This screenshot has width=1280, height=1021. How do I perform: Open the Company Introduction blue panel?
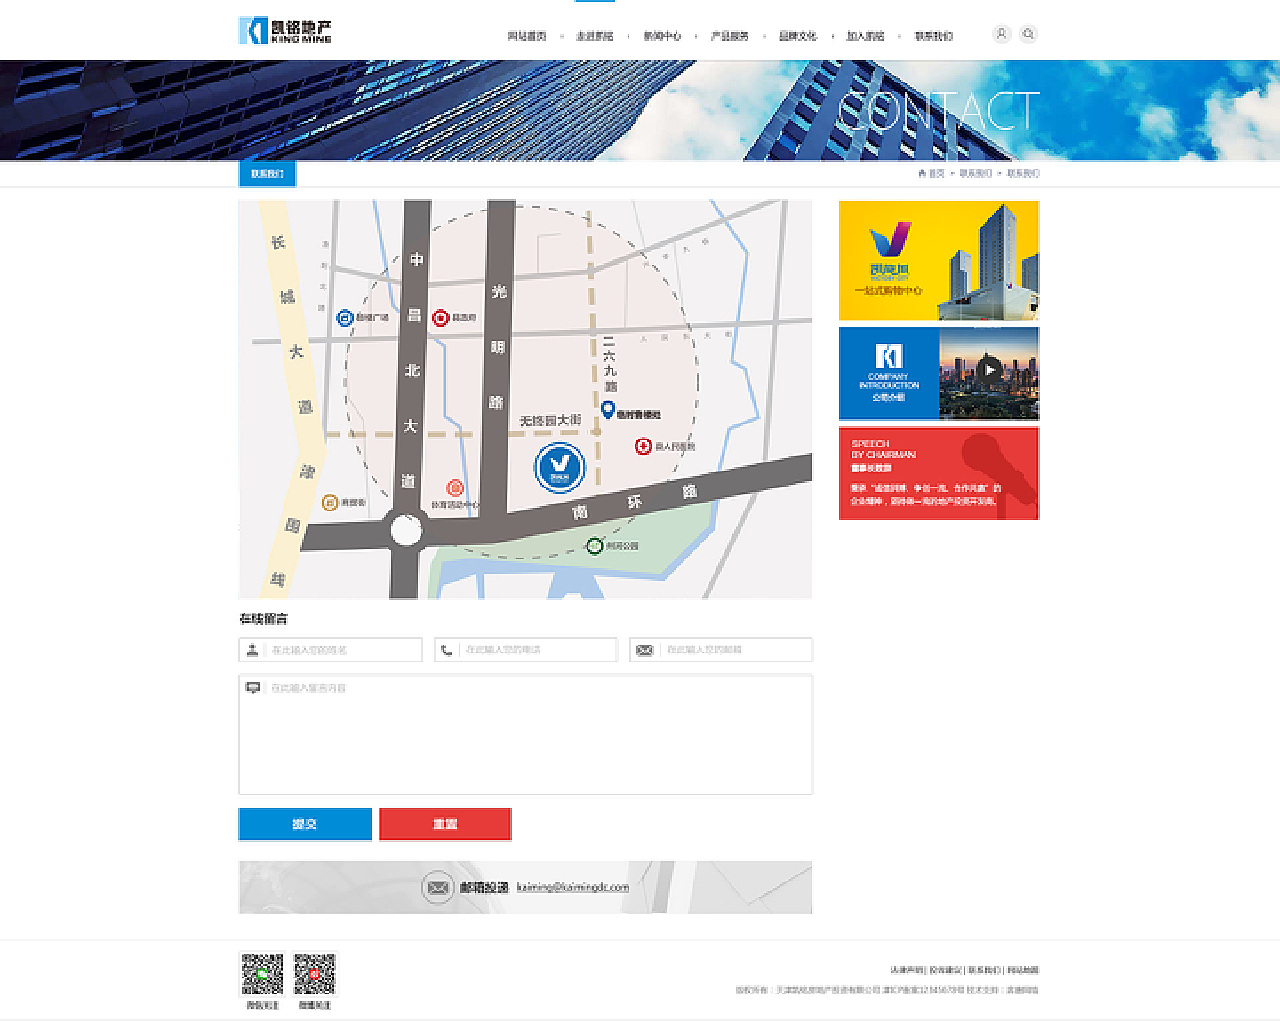coord(889,373)
